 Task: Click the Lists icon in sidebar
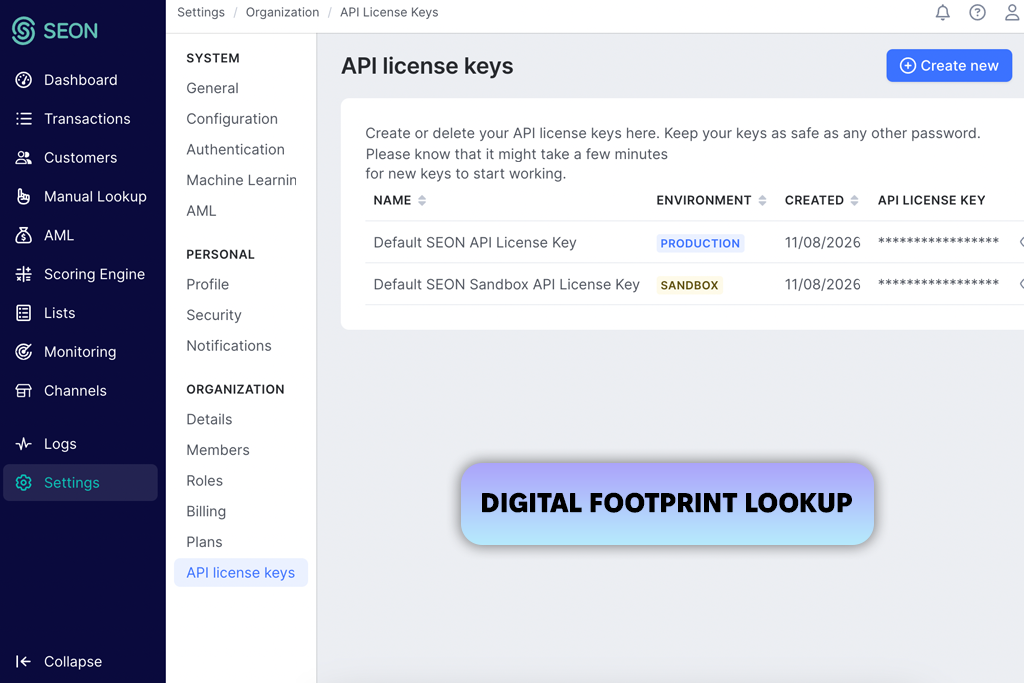point(24,313)
